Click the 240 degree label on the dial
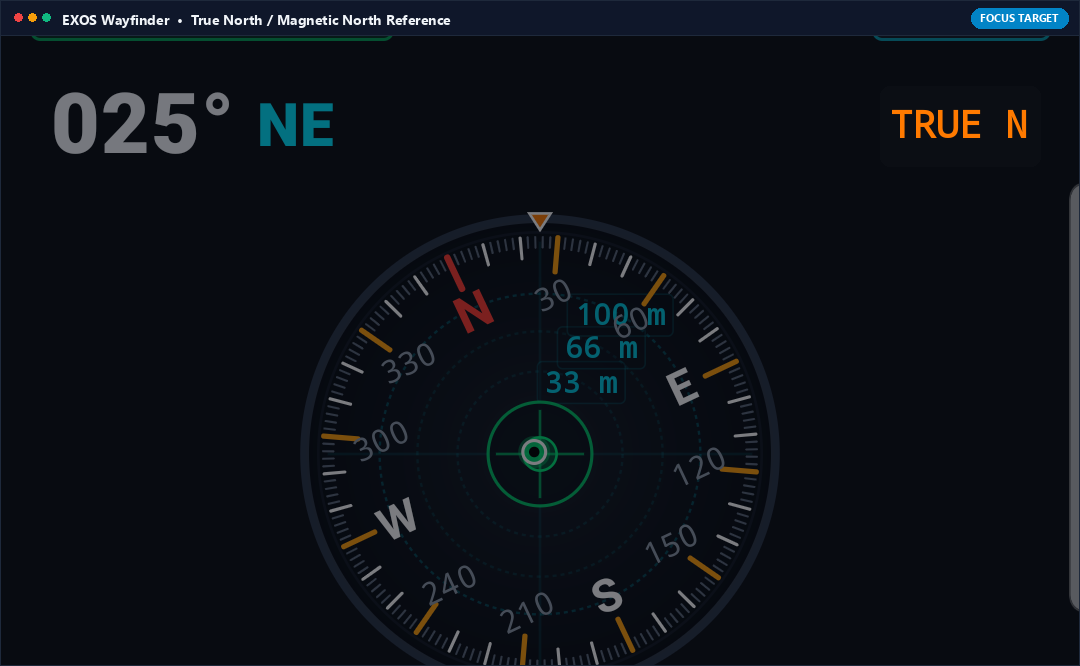 (x=448, y=584)
